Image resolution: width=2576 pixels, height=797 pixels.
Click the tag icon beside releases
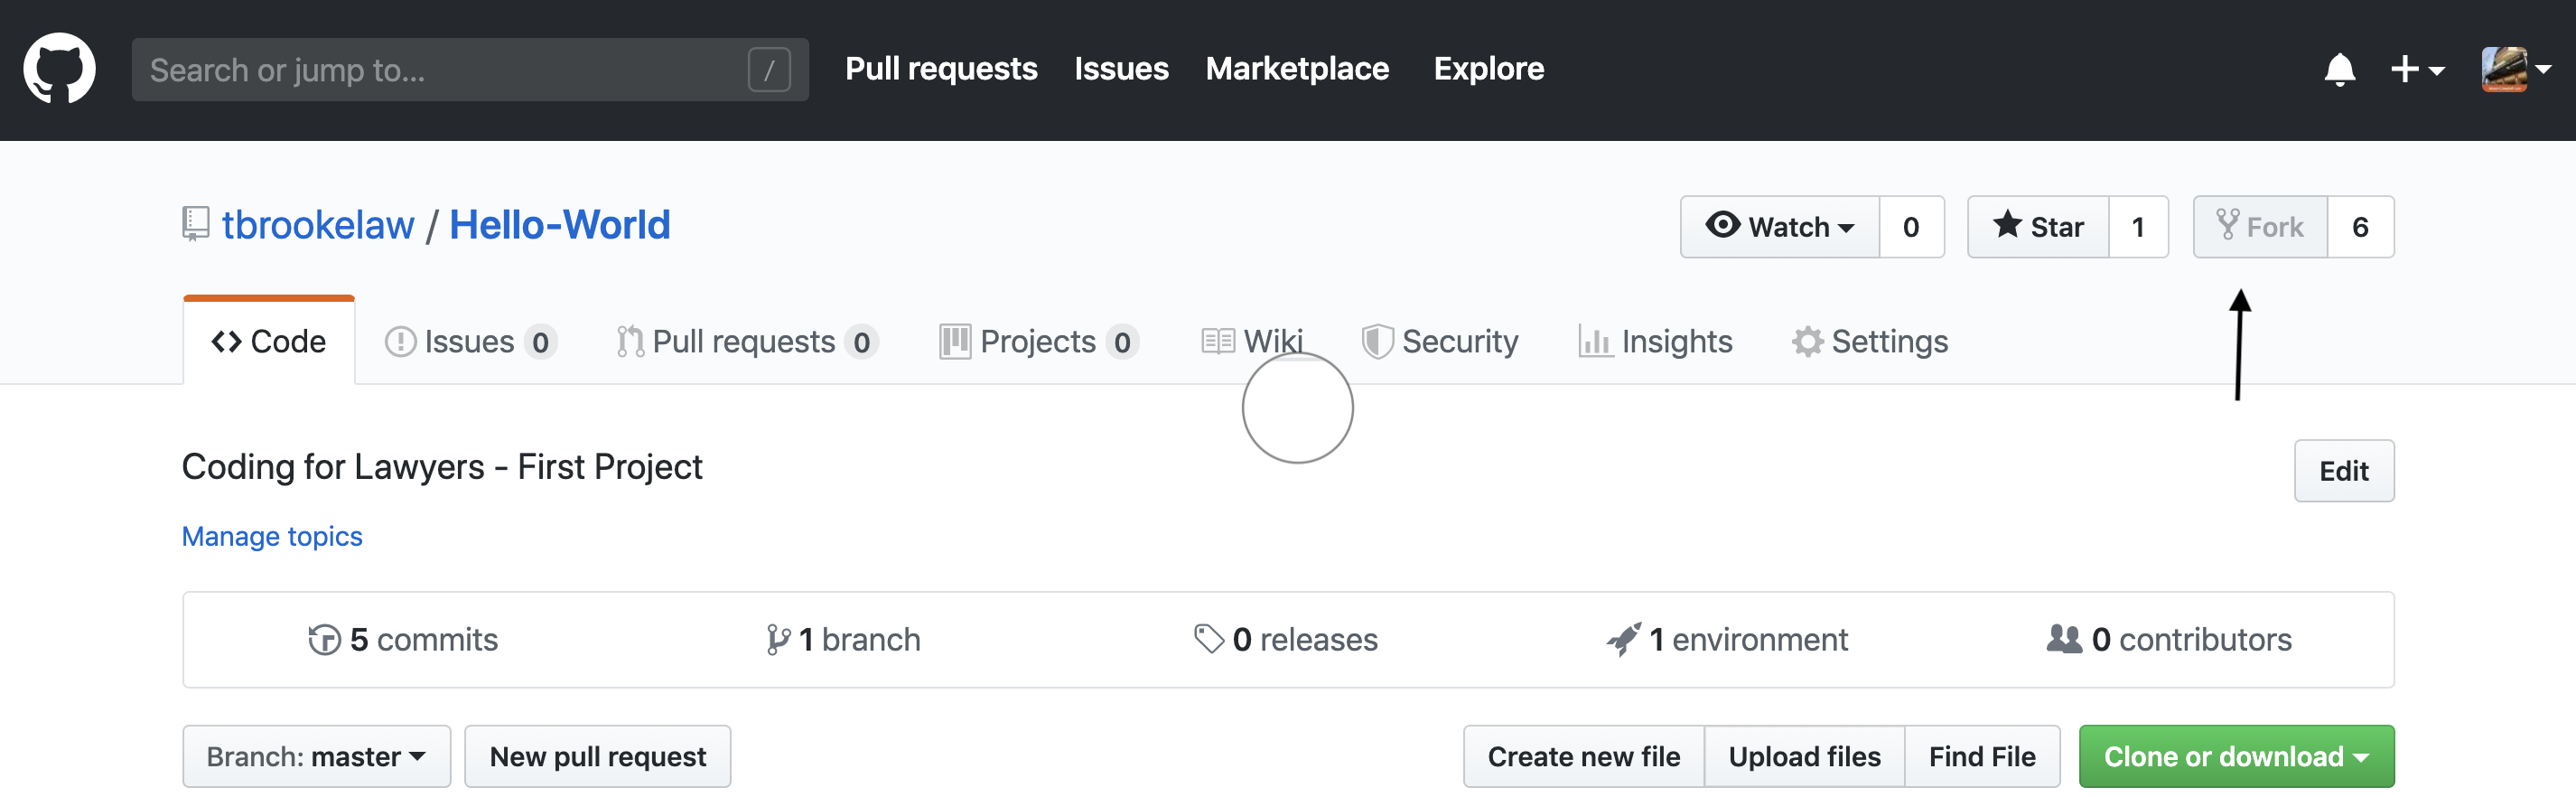point(1209,640)
